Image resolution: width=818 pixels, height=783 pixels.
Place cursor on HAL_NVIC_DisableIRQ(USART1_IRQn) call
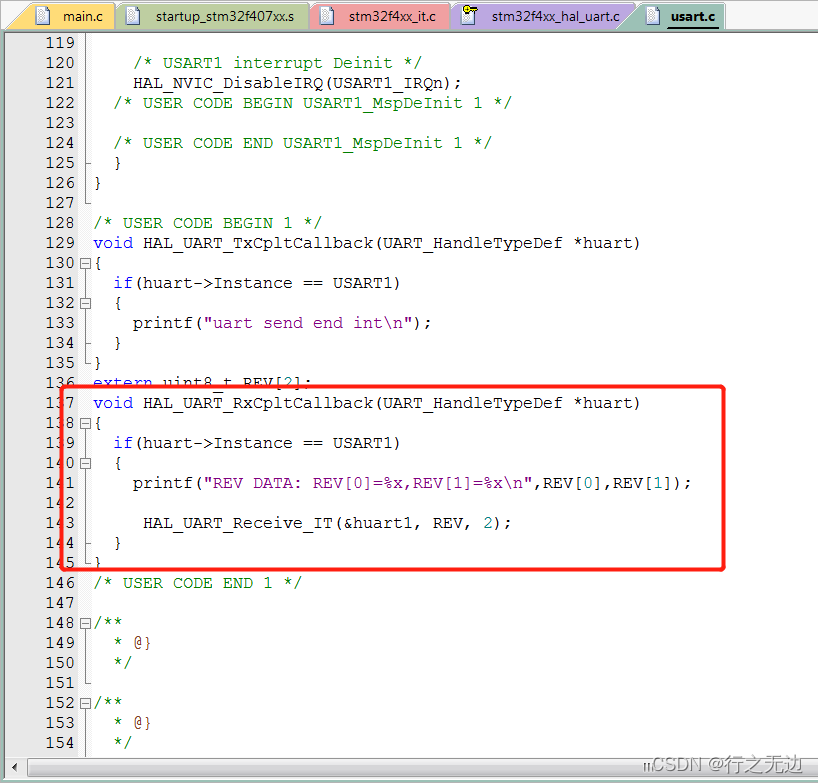tap(297, 83)
